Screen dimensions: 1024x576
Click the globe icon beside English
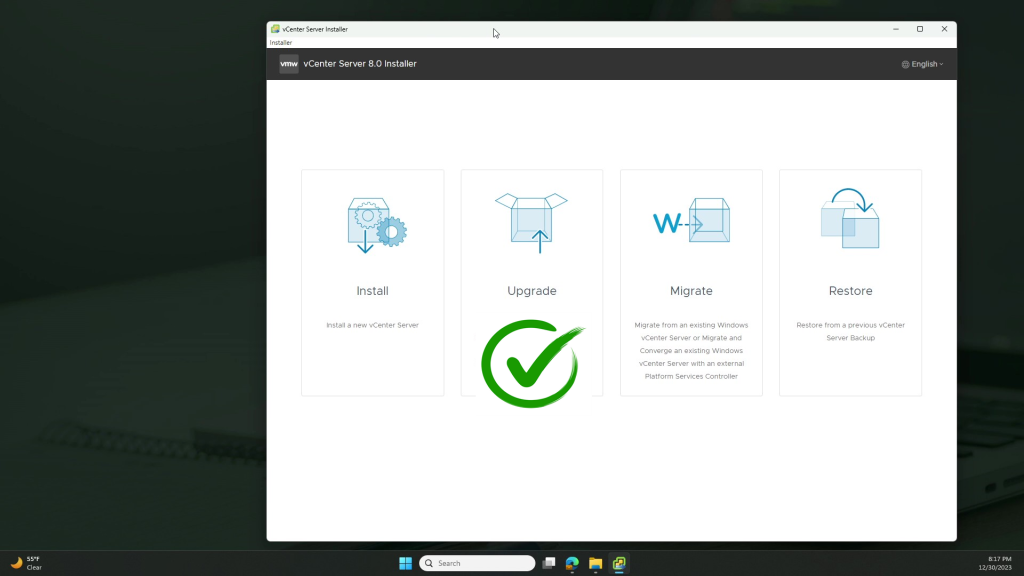coord(905,64)
